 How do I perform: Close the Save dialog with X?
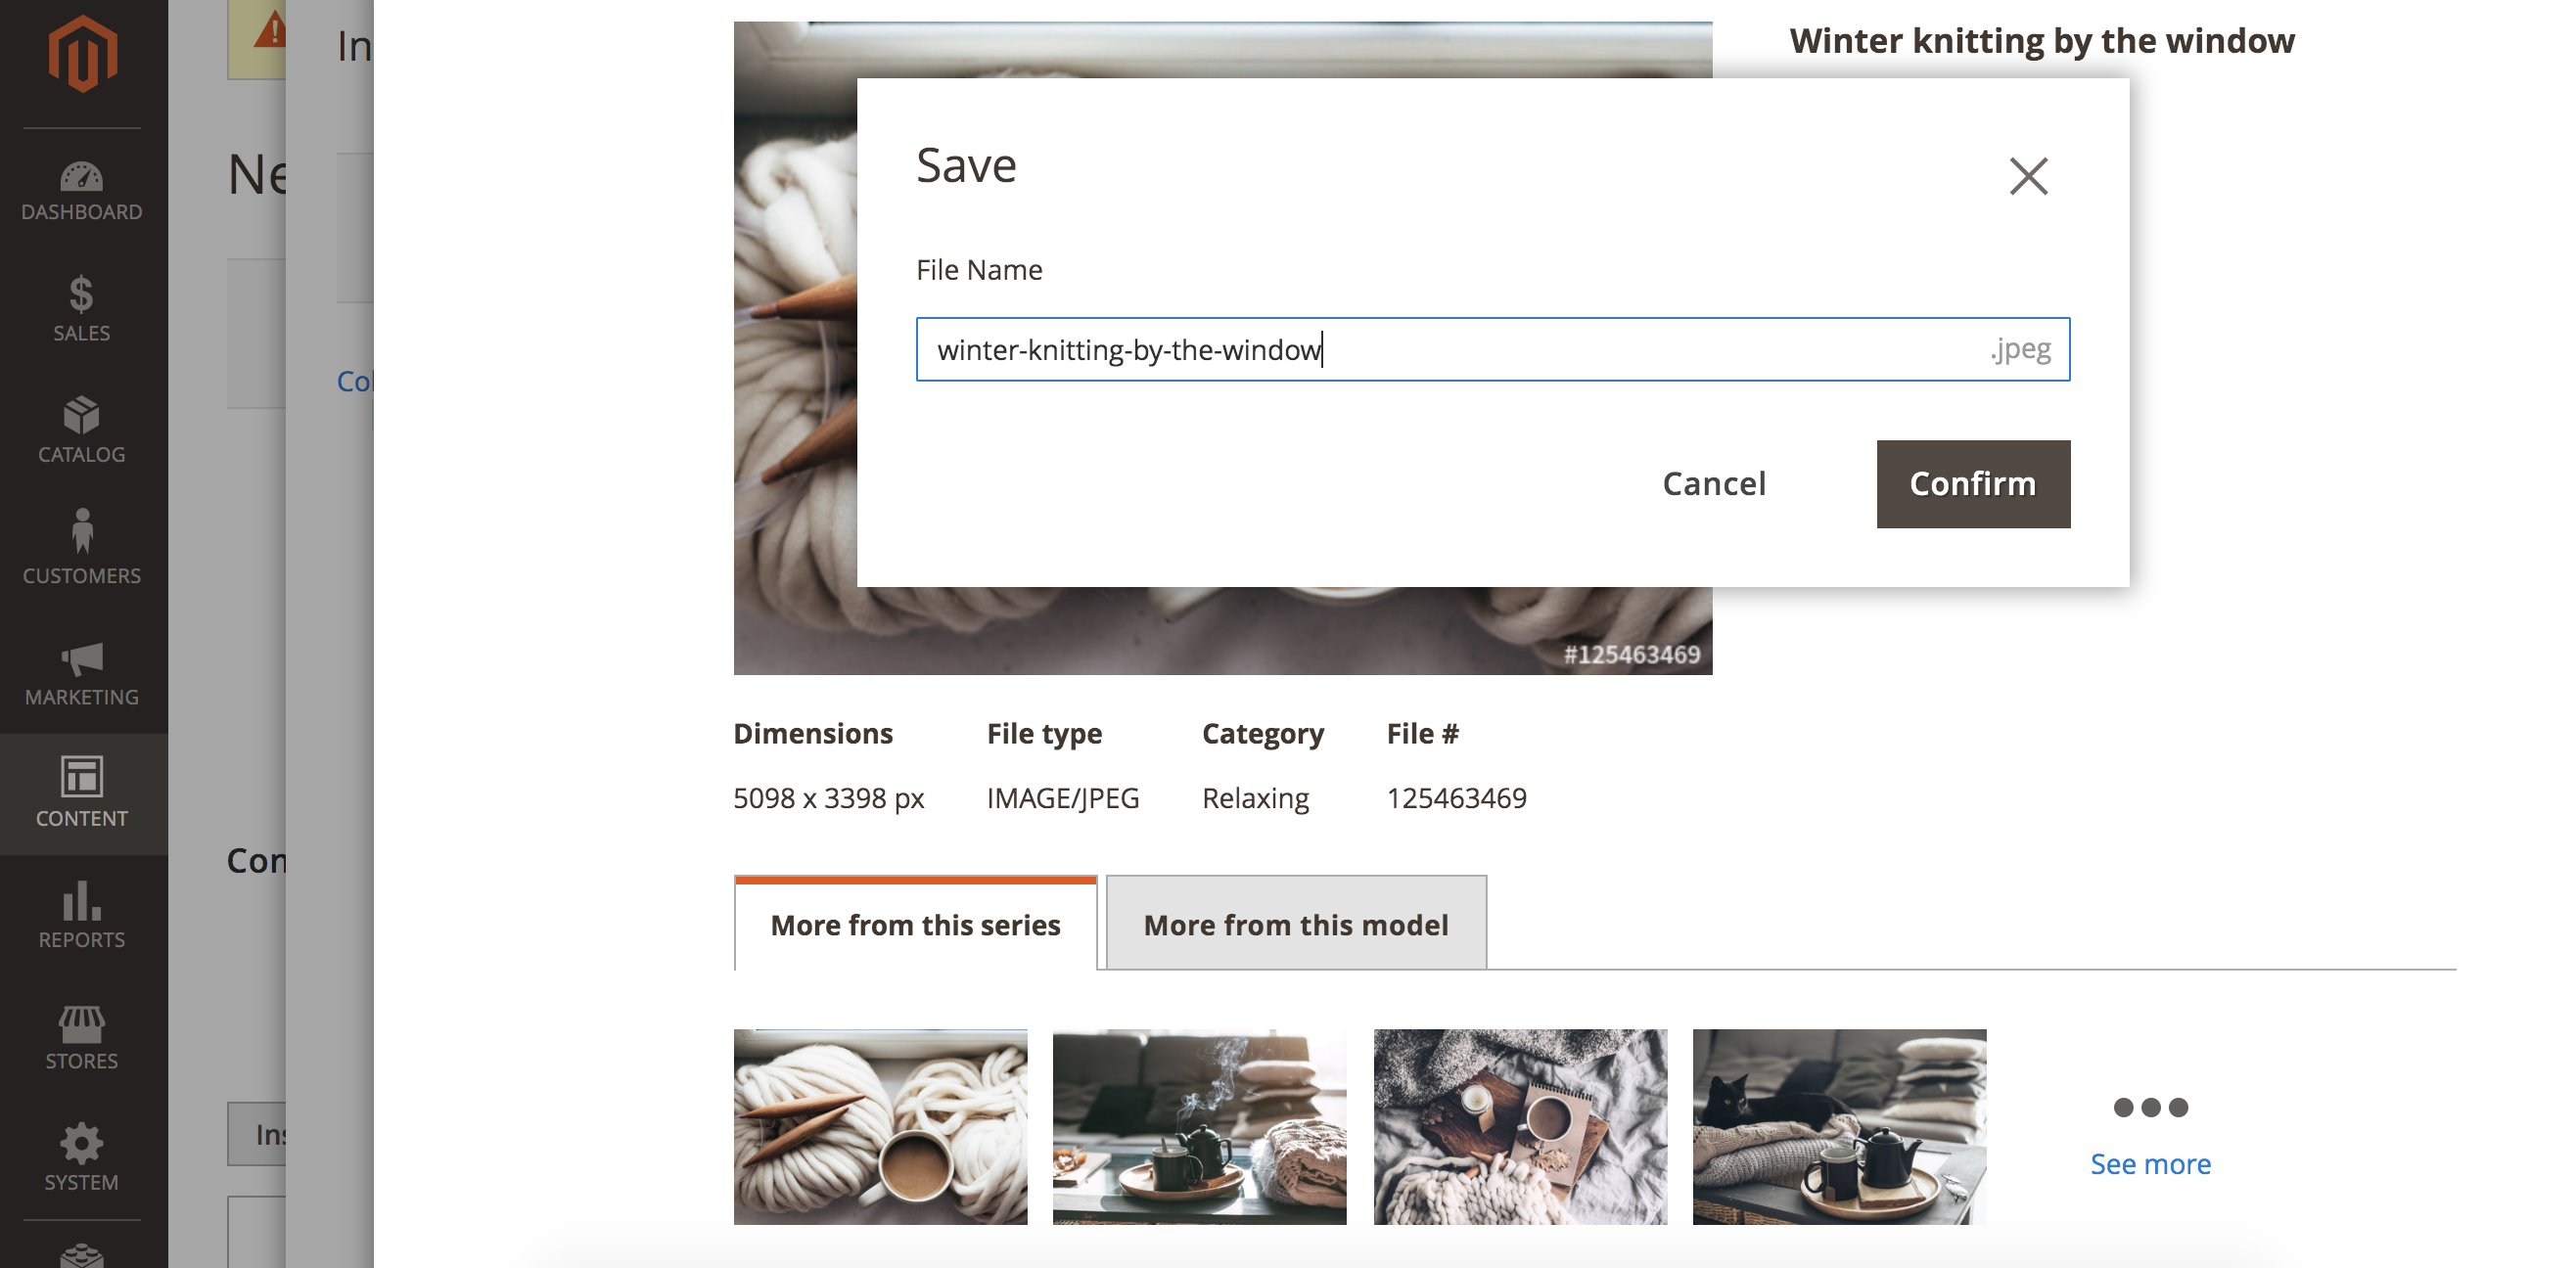(x=2028, y=176)
